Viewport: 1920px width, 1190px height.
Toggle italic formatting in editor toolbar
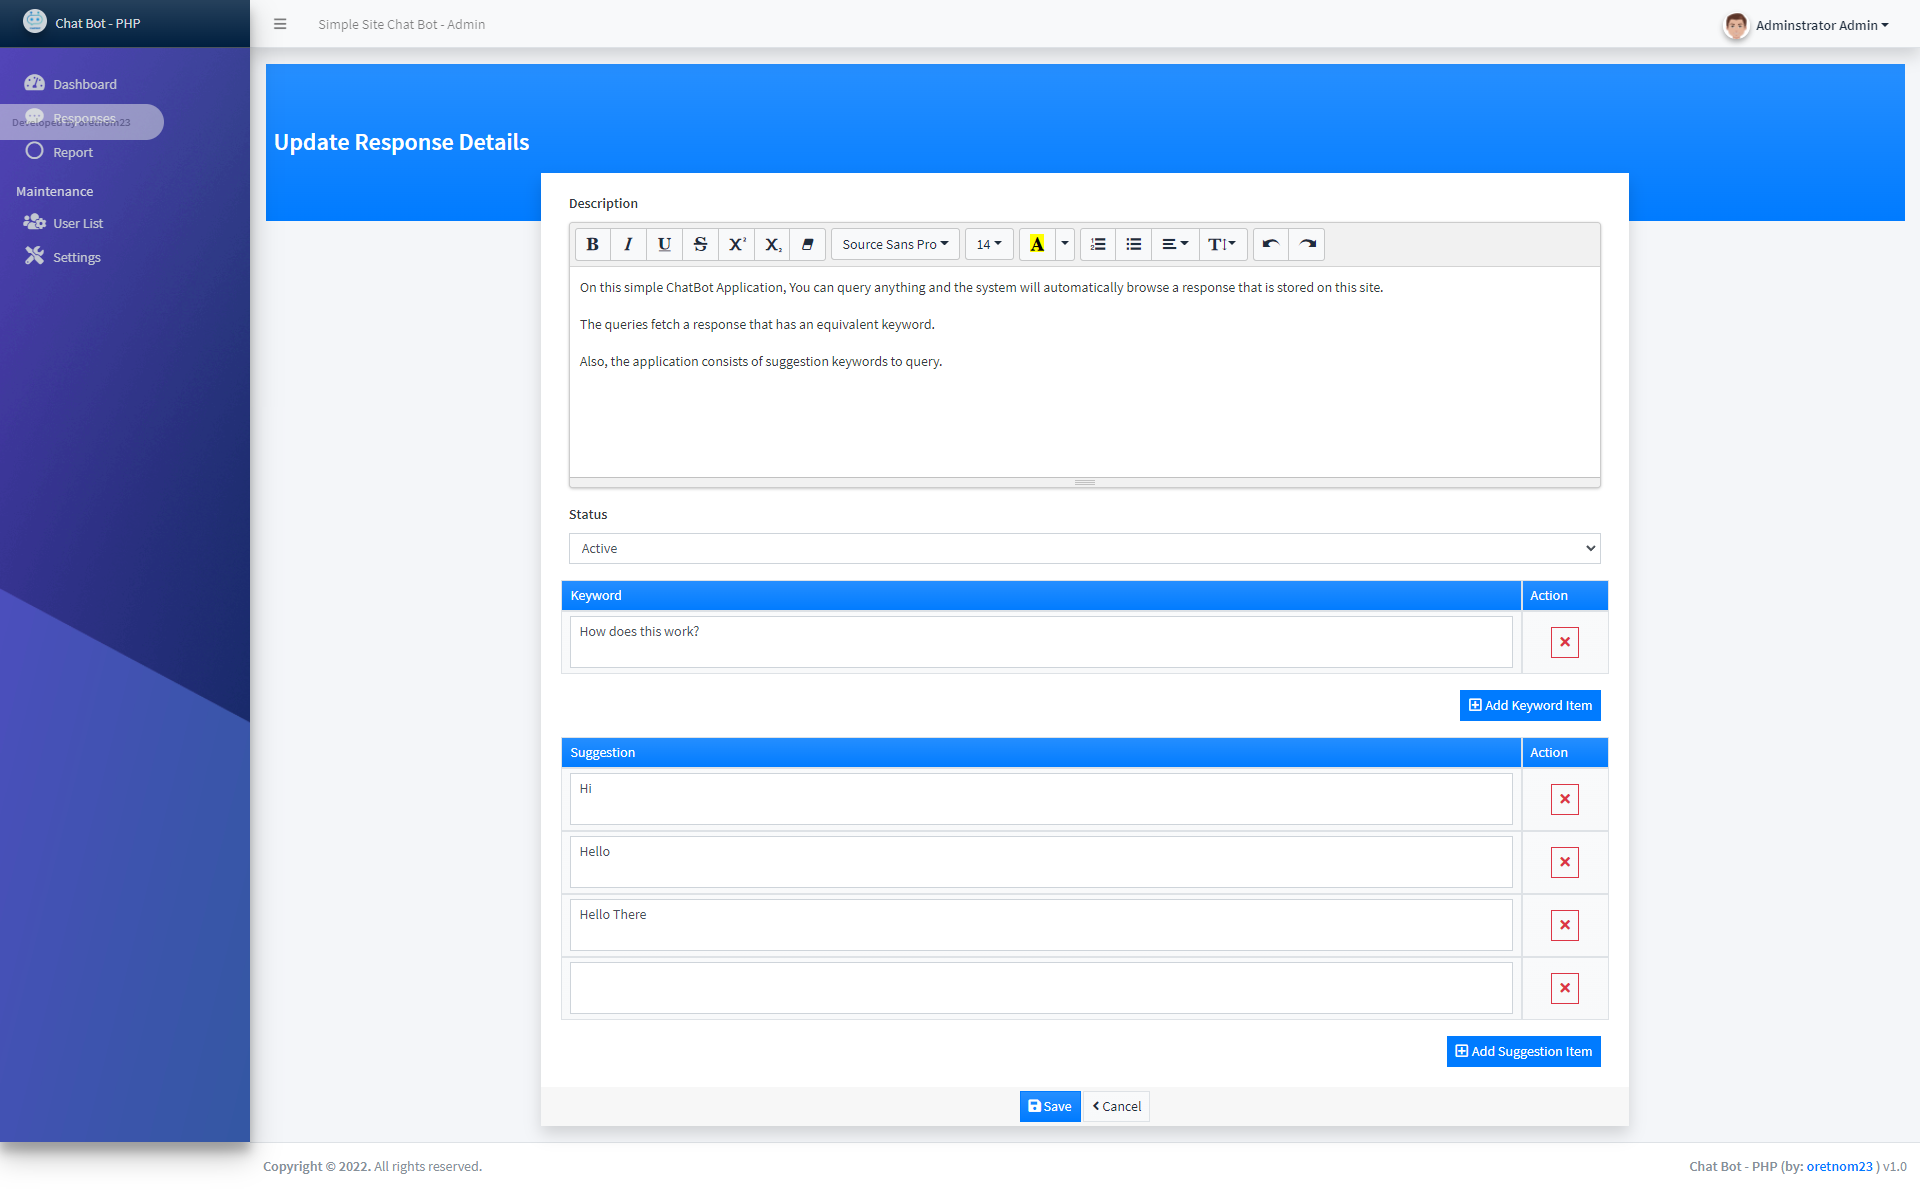click(x=628, y=244)
